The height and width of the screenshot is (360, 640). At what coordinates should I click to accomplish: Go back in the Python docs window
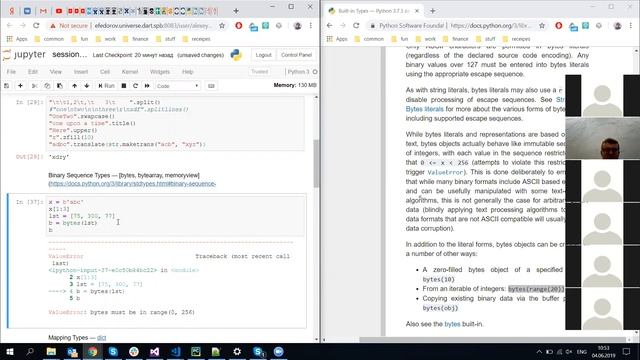(x=329, y=26)
